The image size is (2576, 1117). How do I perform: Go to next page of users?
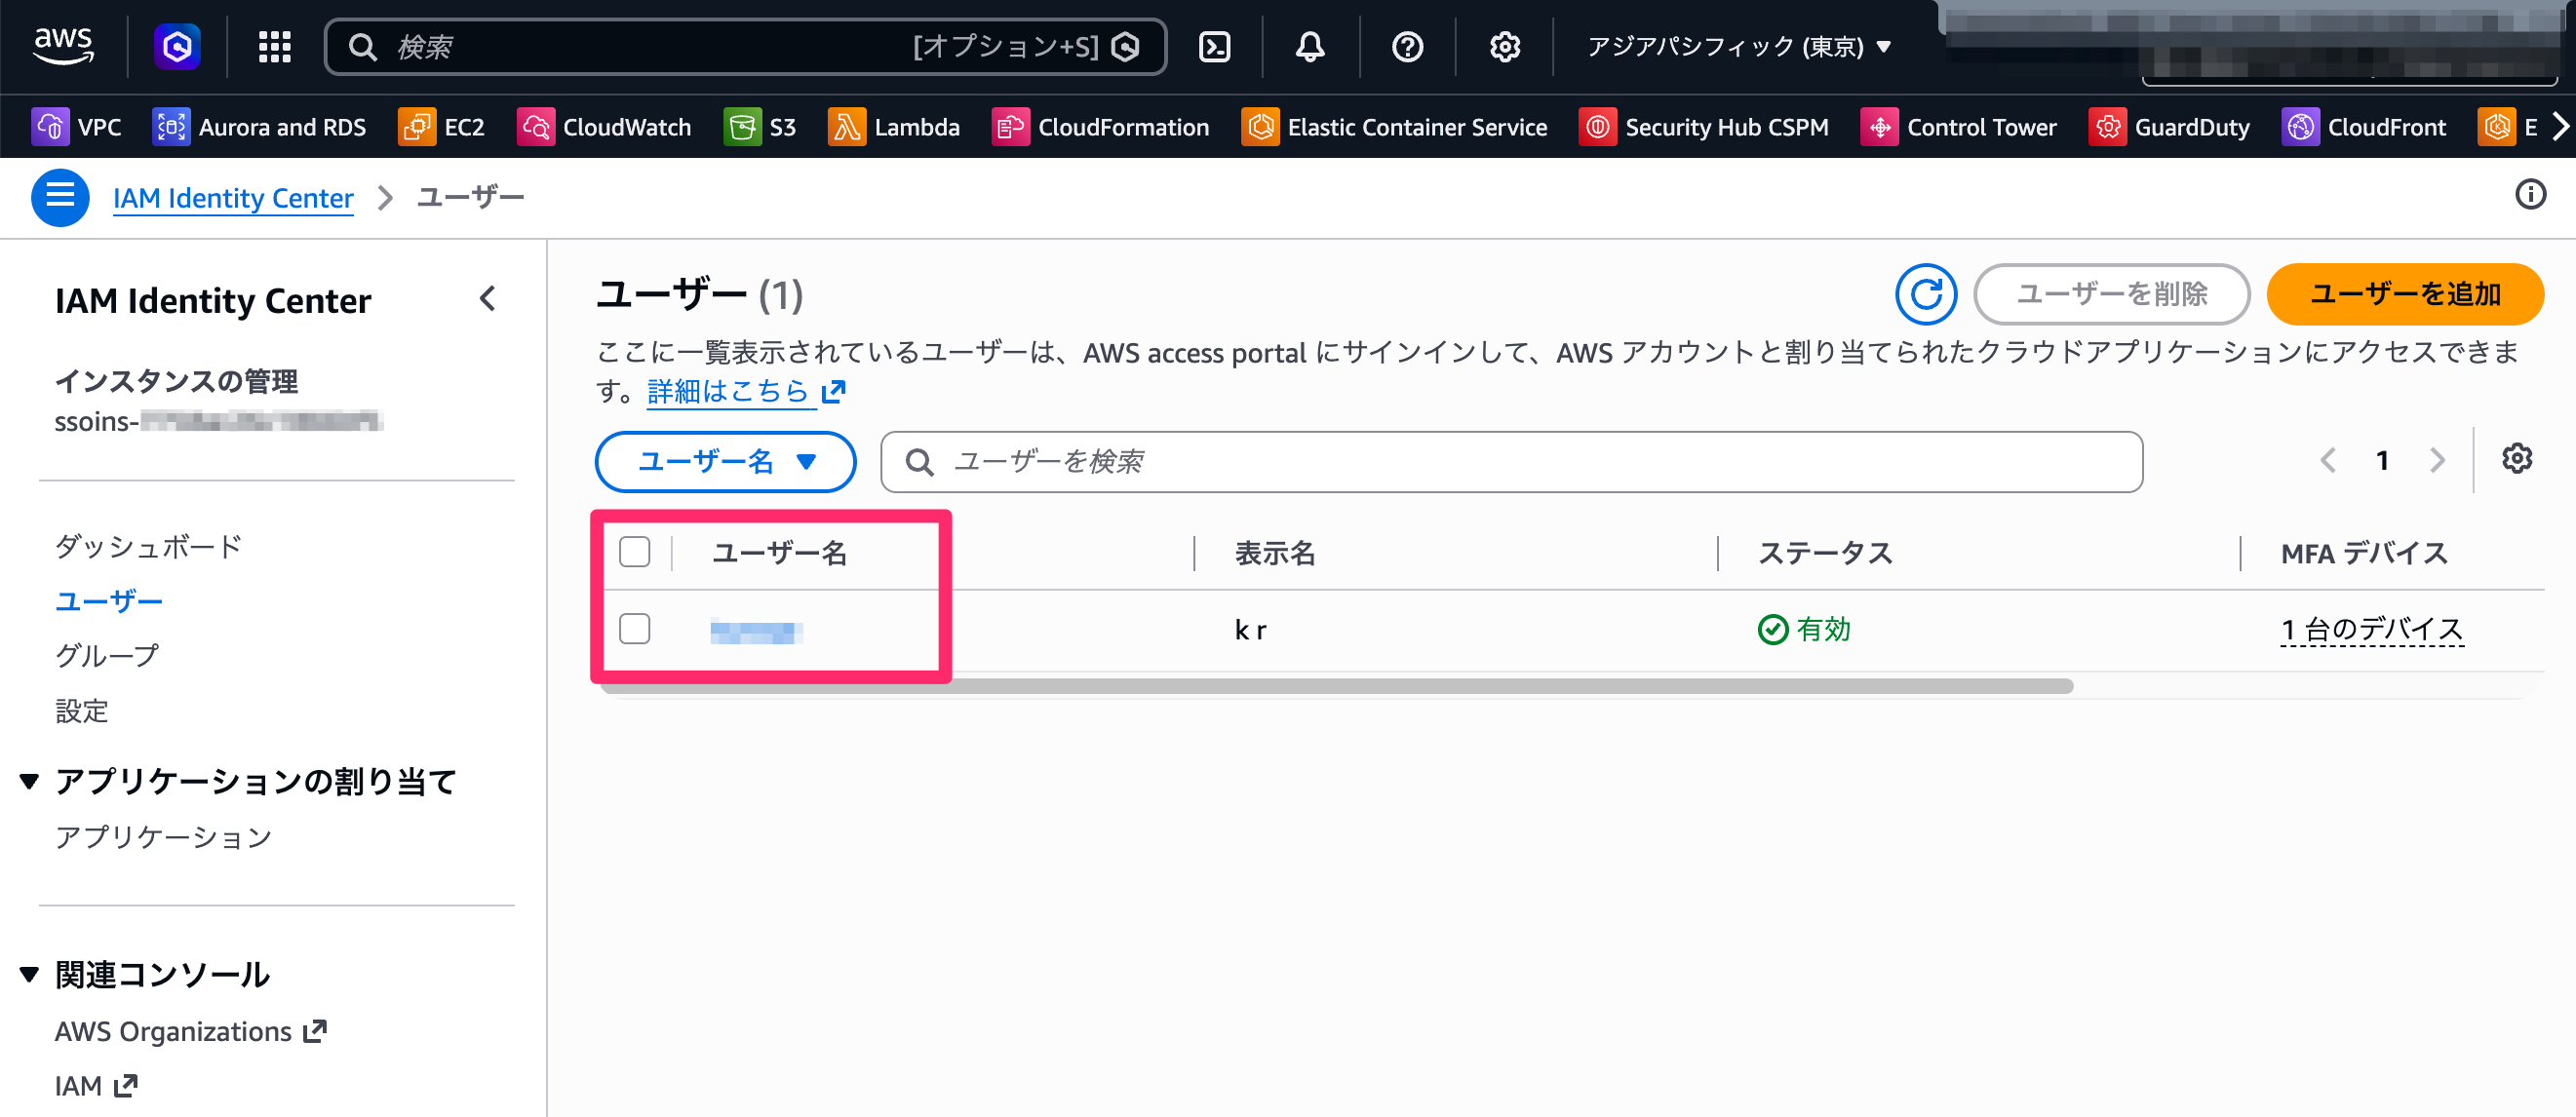(x=2437, y=460)
